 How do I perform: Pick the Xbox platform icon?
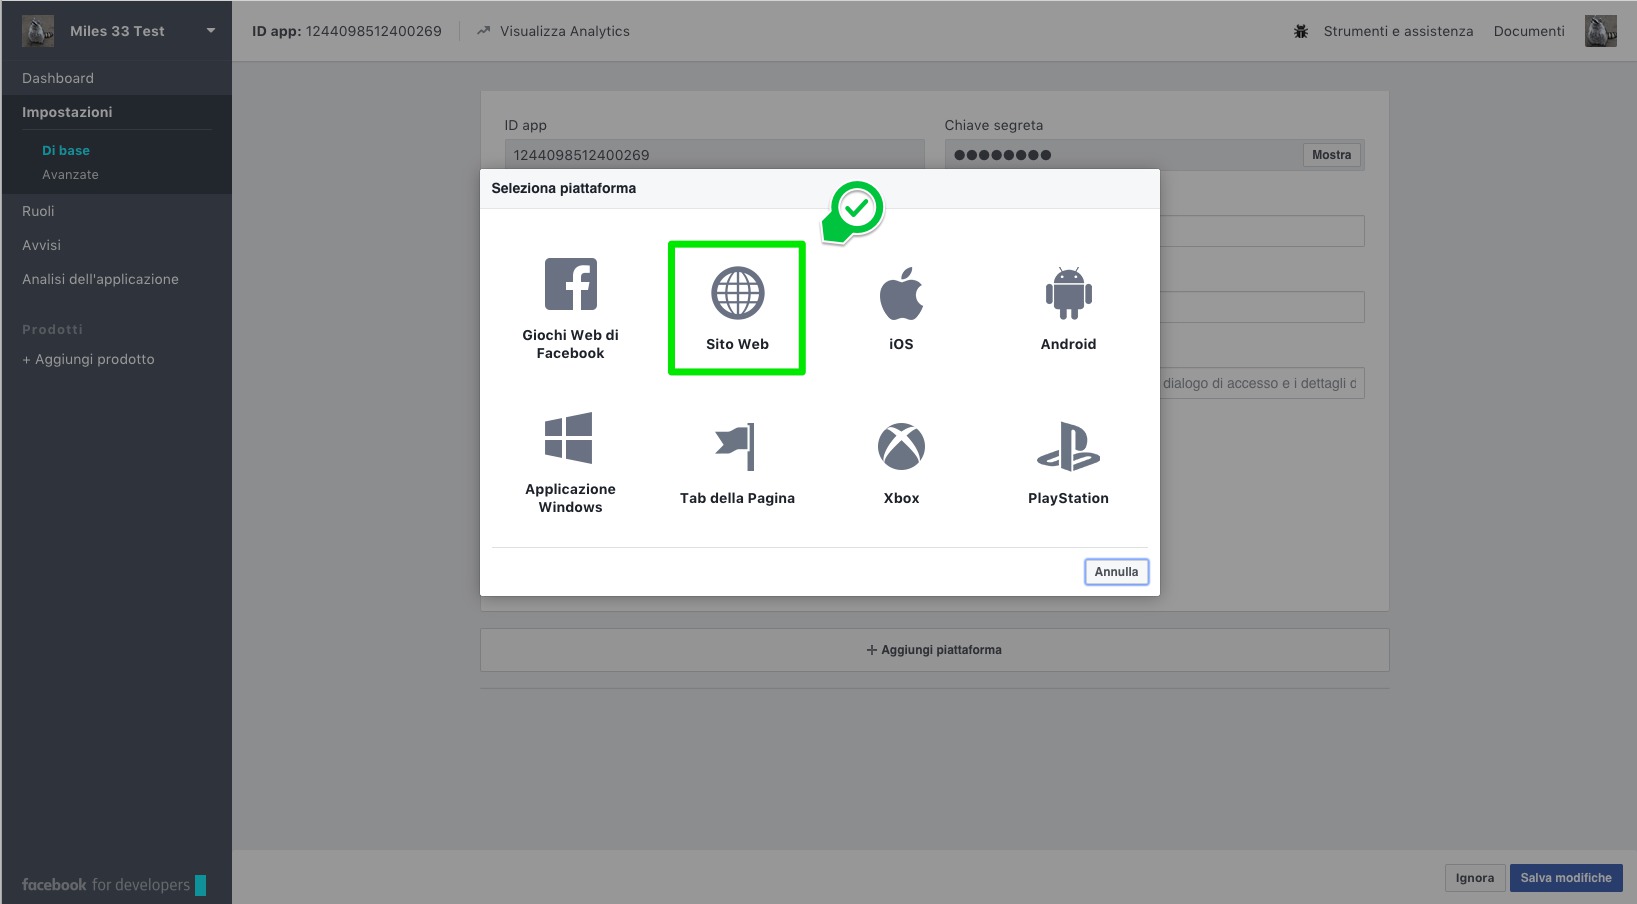[x=901, y=447]
